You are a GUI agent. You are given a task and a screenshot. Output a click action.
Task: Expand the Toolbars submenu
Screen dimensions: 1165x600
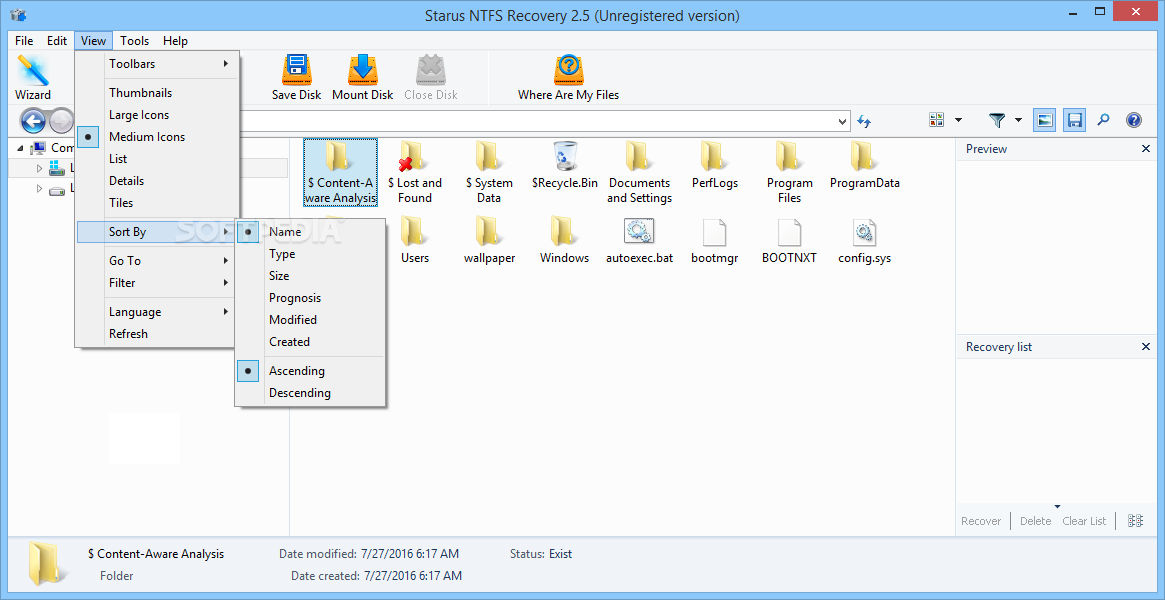158,64
